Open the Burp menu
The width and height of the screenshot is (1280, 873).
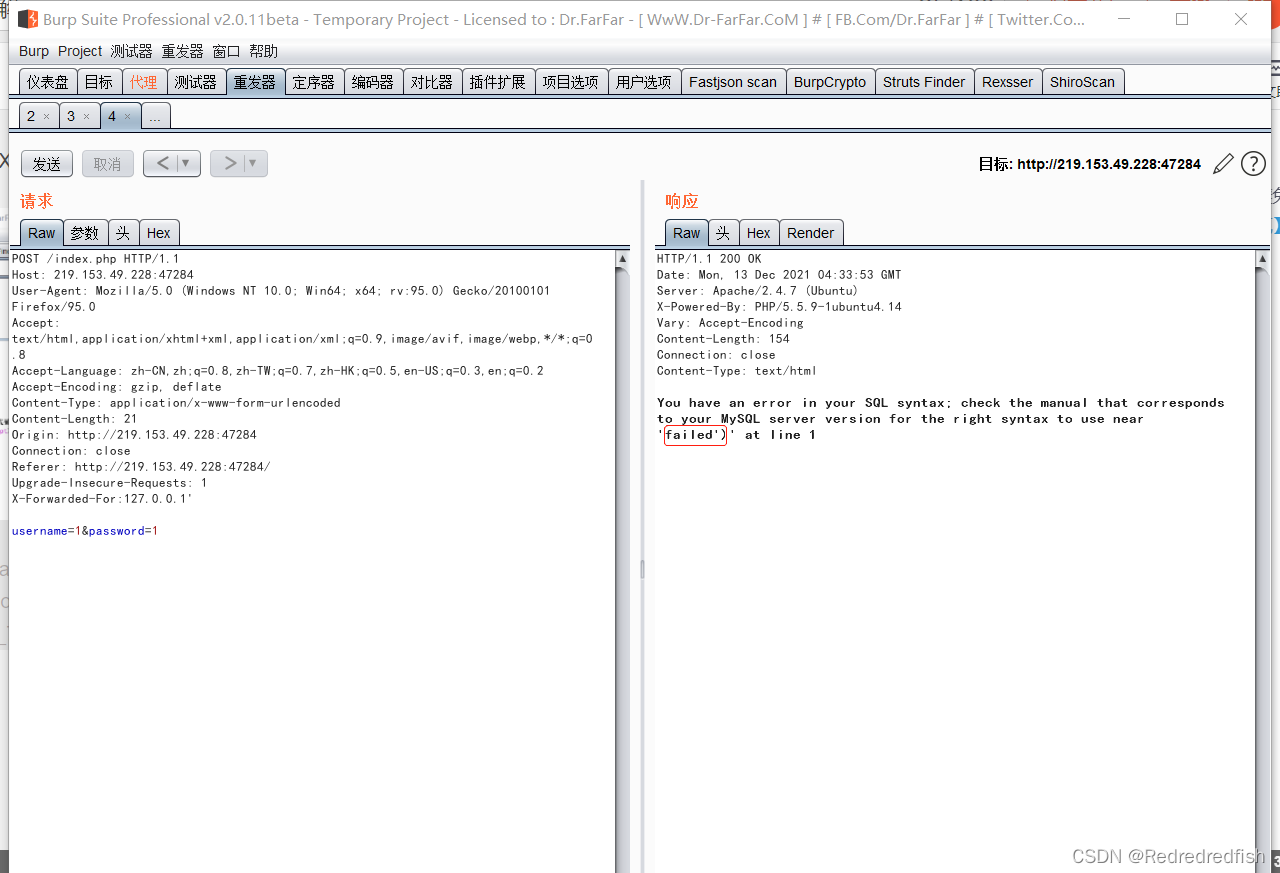pos(34,51)
